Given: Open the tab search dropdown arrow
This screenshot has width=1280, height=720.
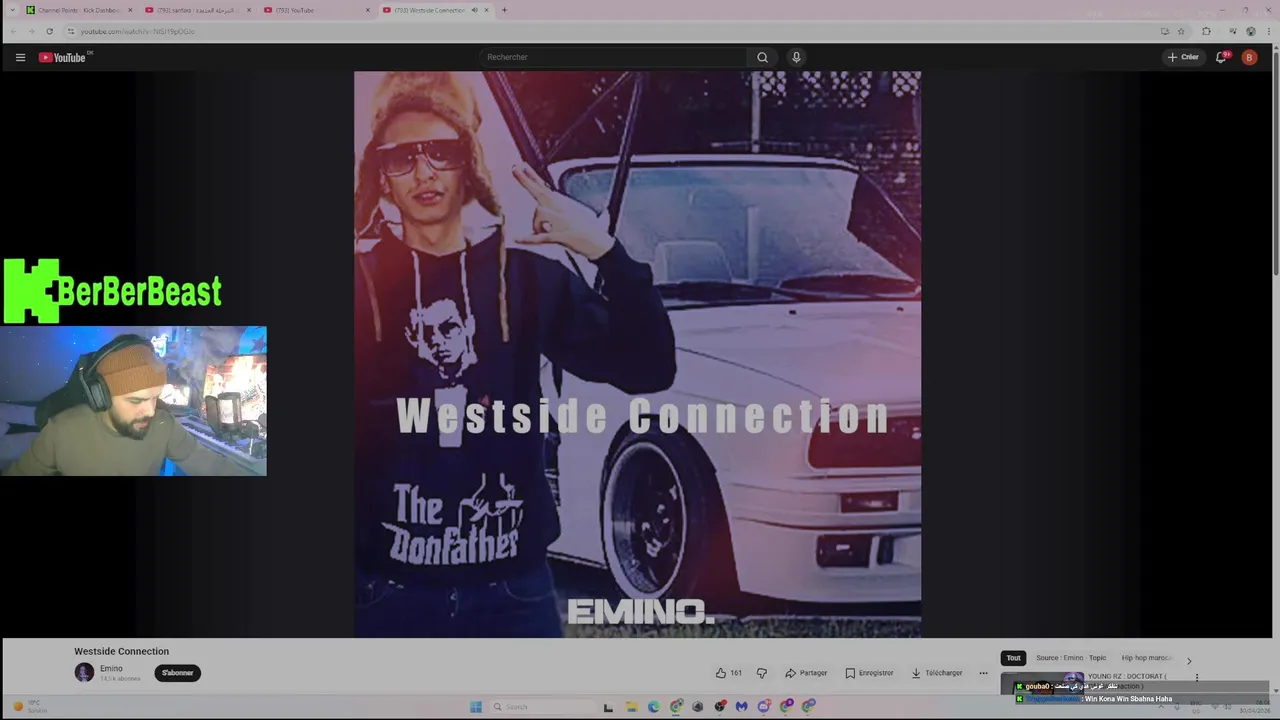Looking at the screenshot, I should [x=13, y=10].
